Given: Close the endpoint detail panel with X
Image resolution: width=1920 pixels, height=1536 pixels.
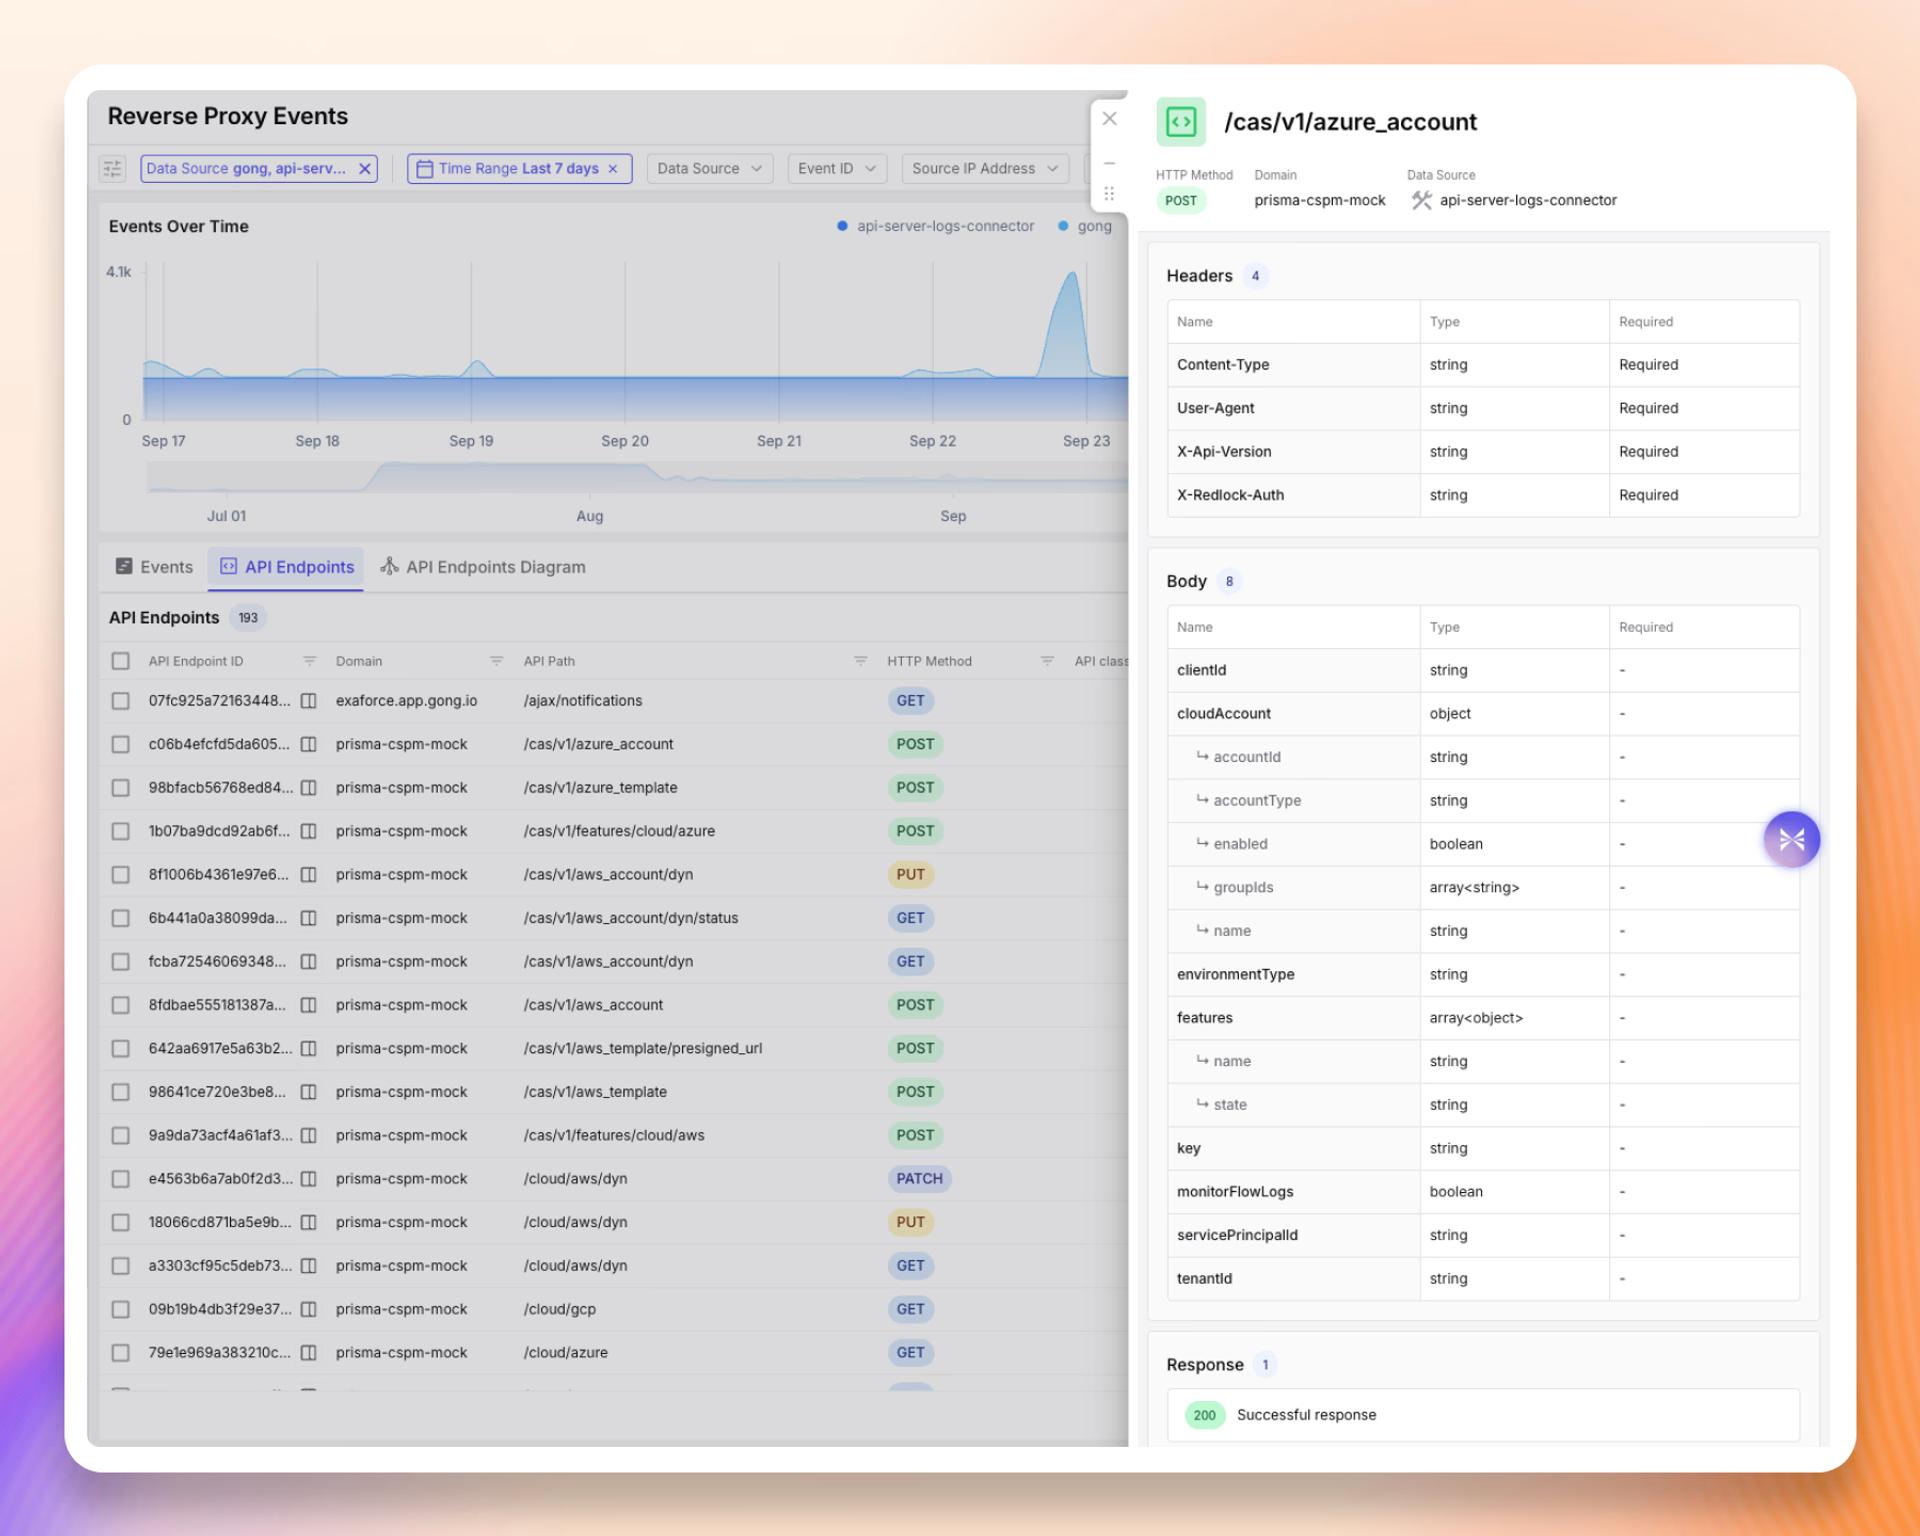Looking at the screenshot, I should 1109,118.
